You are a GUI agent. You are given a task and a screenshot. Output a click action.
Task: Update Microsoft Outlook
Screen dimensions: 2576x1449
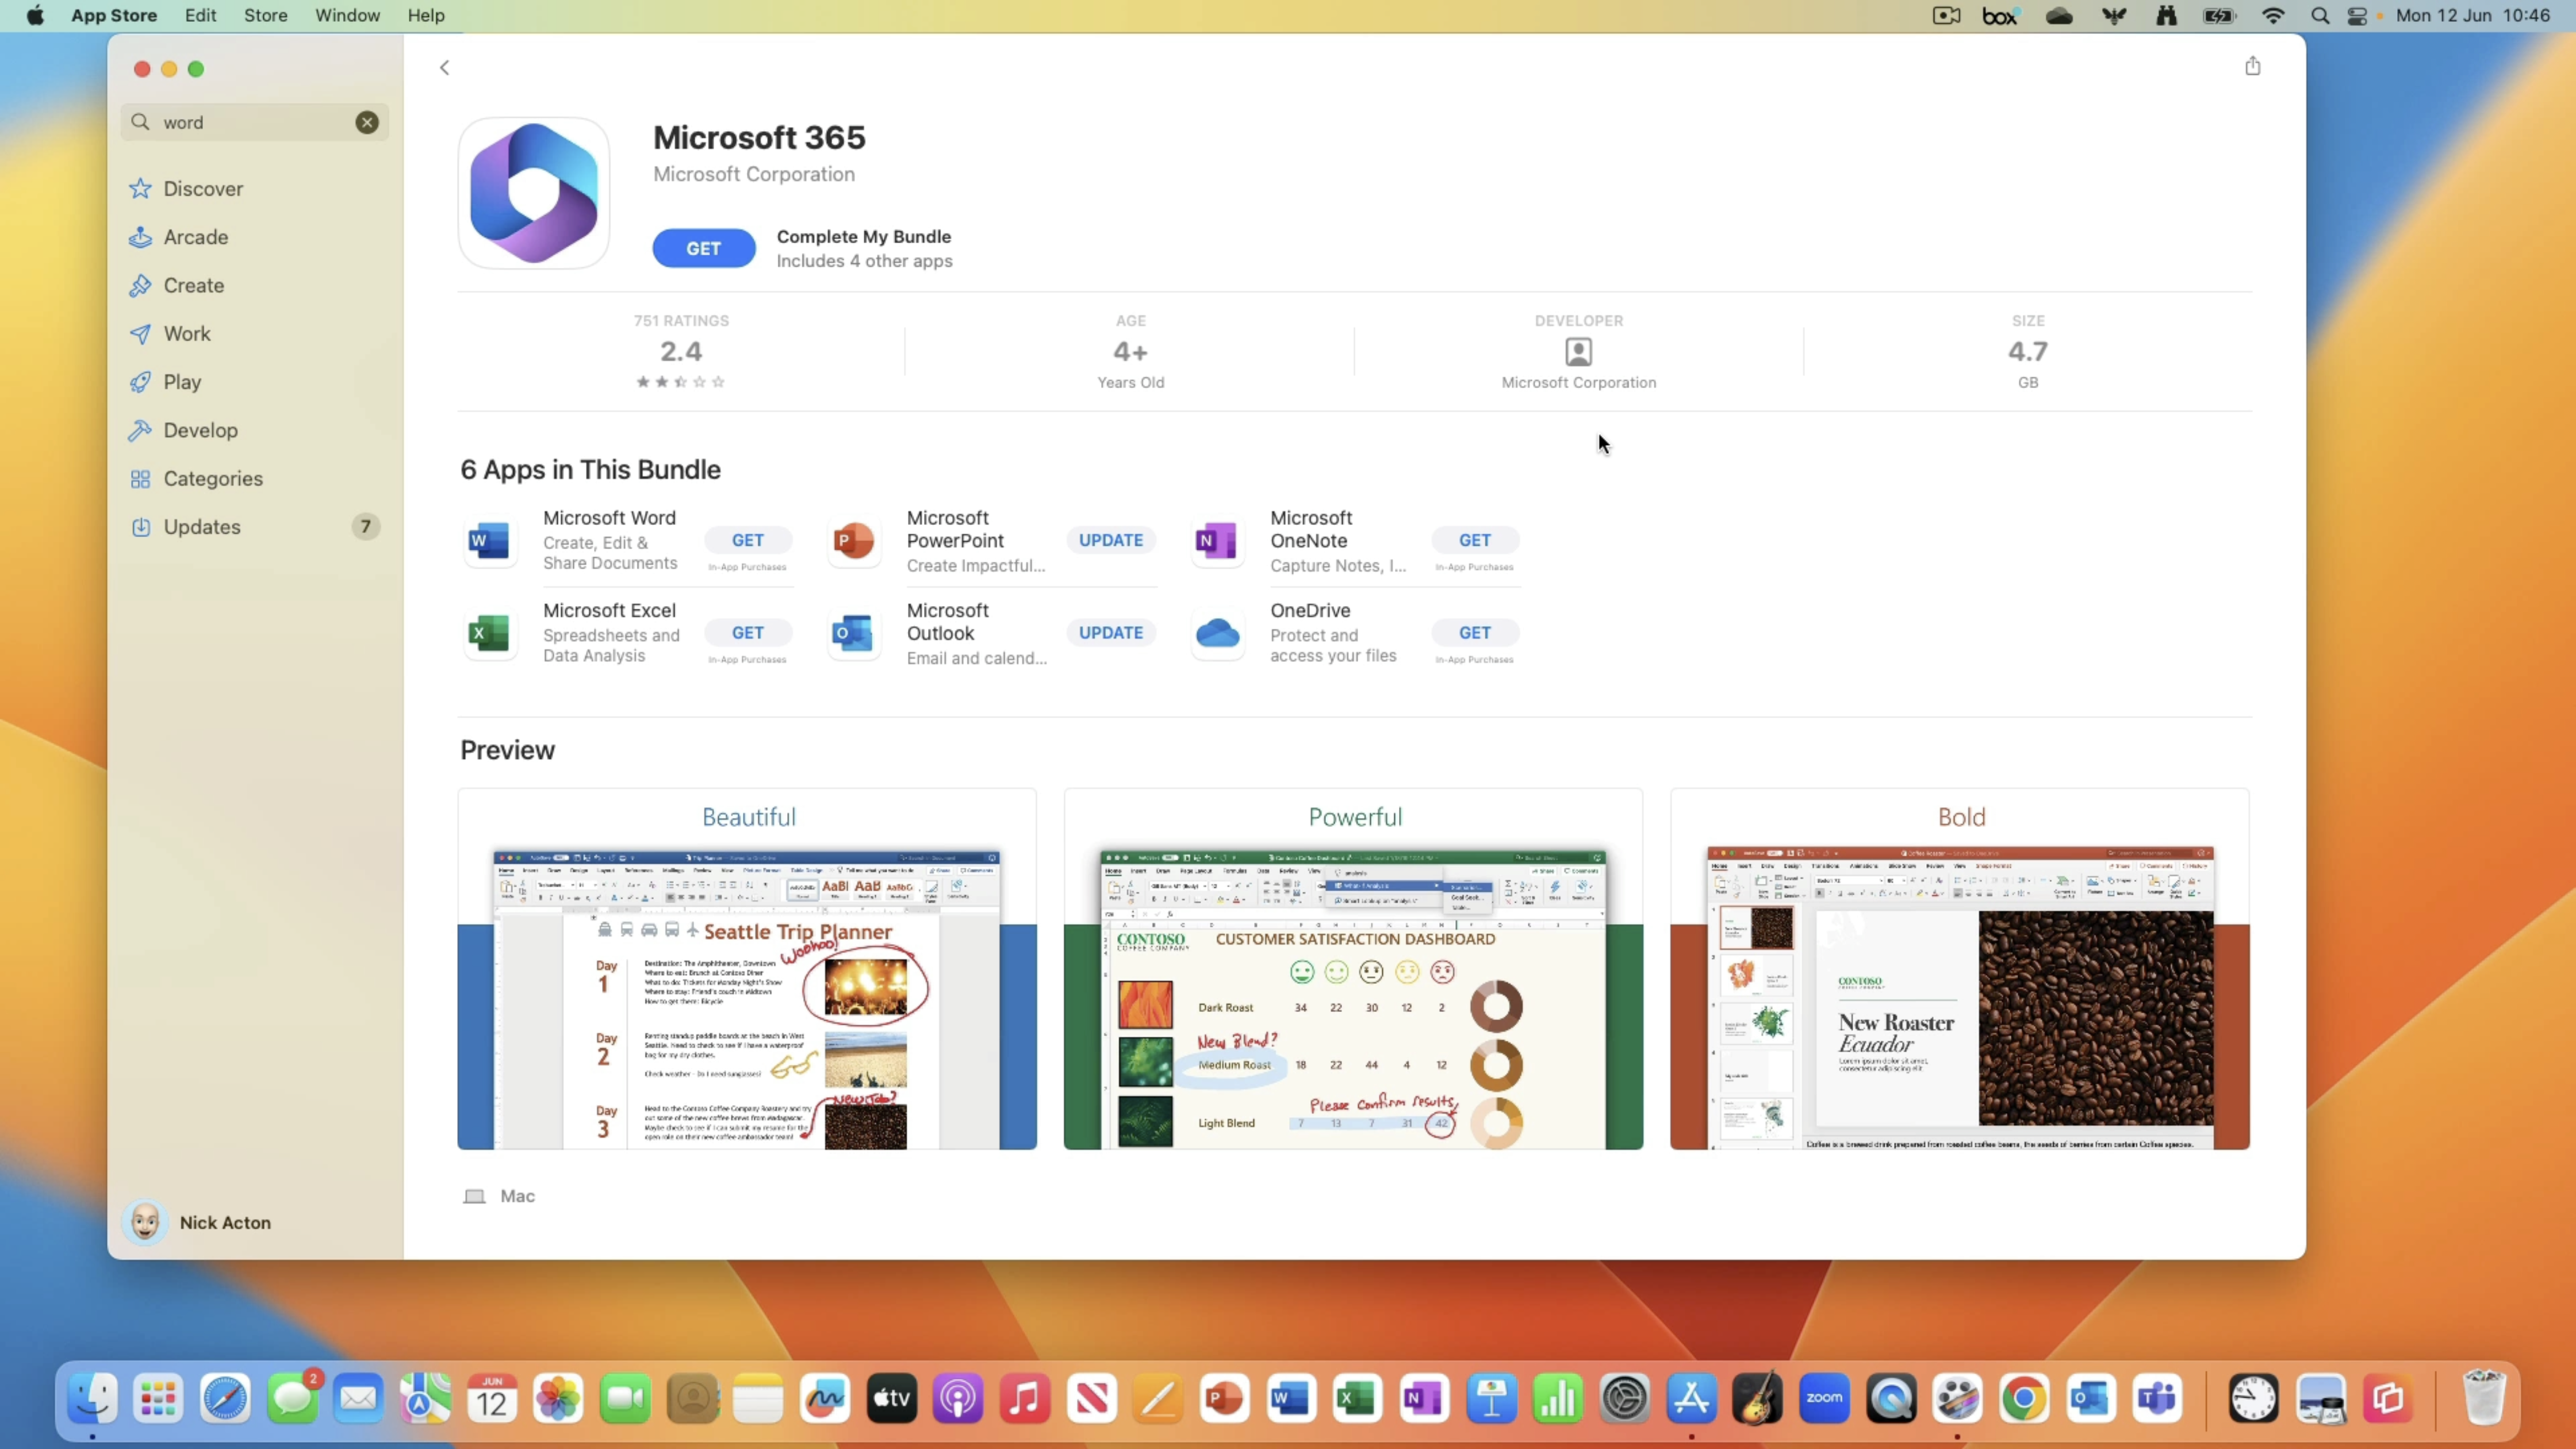point(1110,633)
